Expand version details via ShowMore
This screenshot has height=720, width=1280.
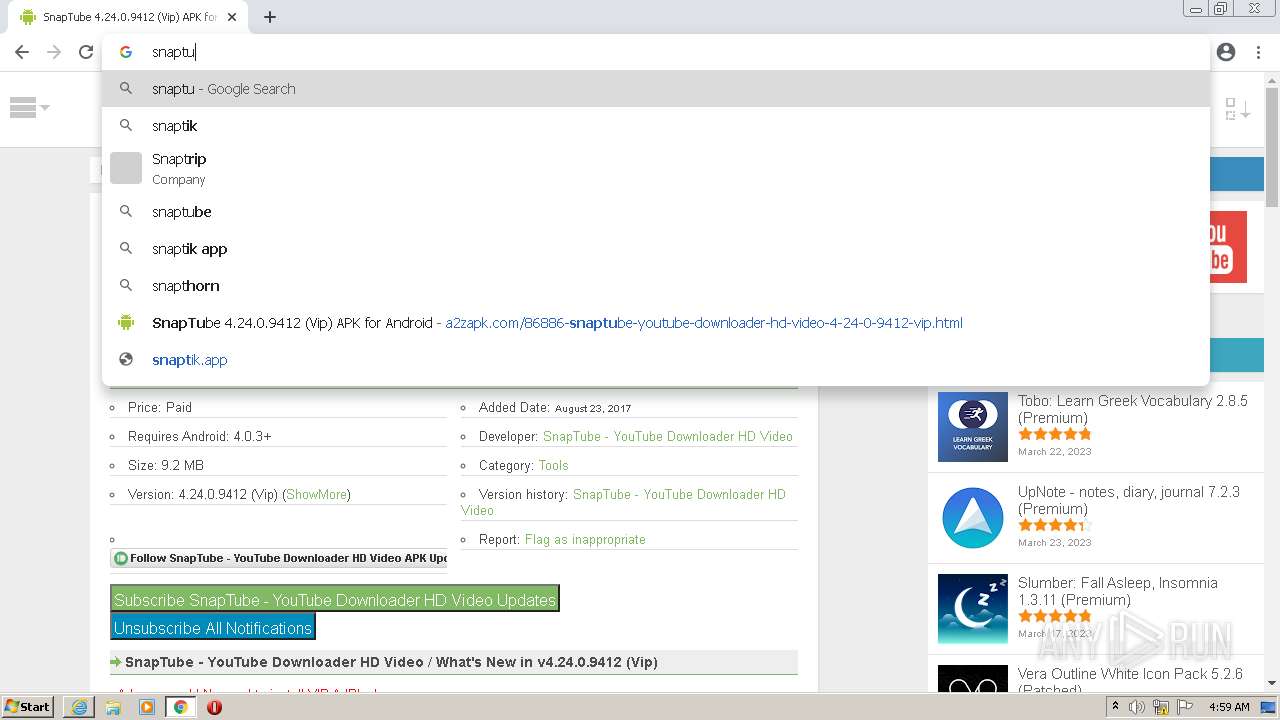[317, 494]
